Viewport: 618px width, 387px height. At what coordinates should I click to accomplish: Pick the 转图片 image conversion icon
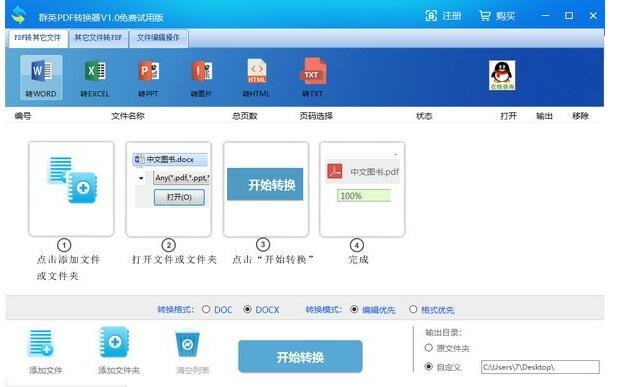point(201,78)
